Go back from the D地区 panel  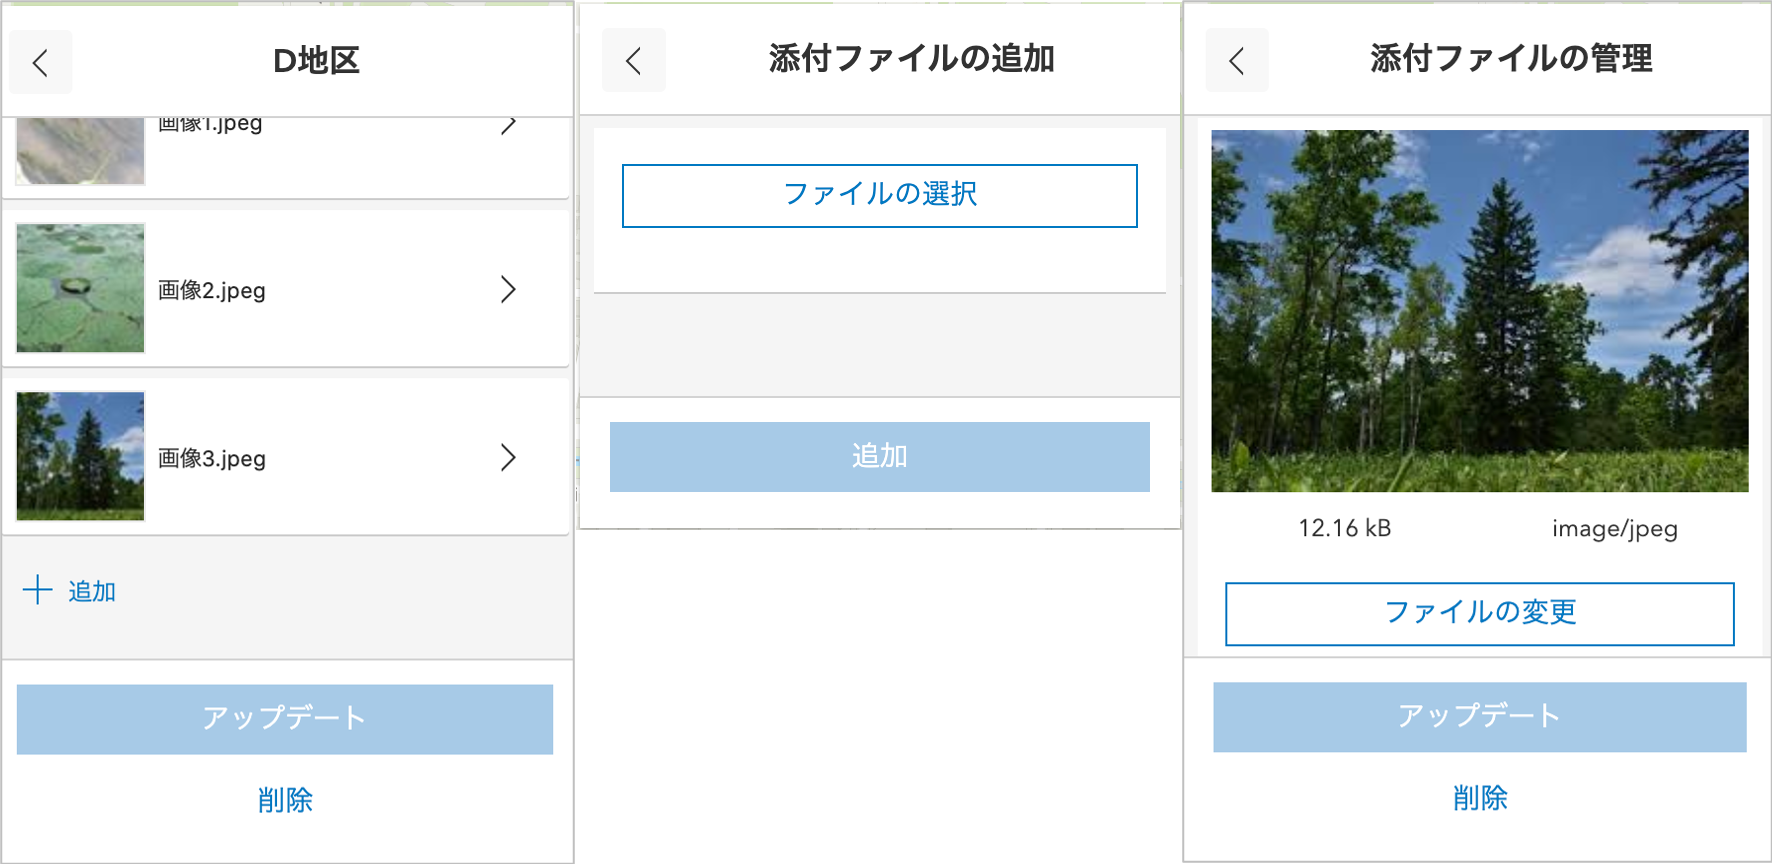tap(41, 62)
